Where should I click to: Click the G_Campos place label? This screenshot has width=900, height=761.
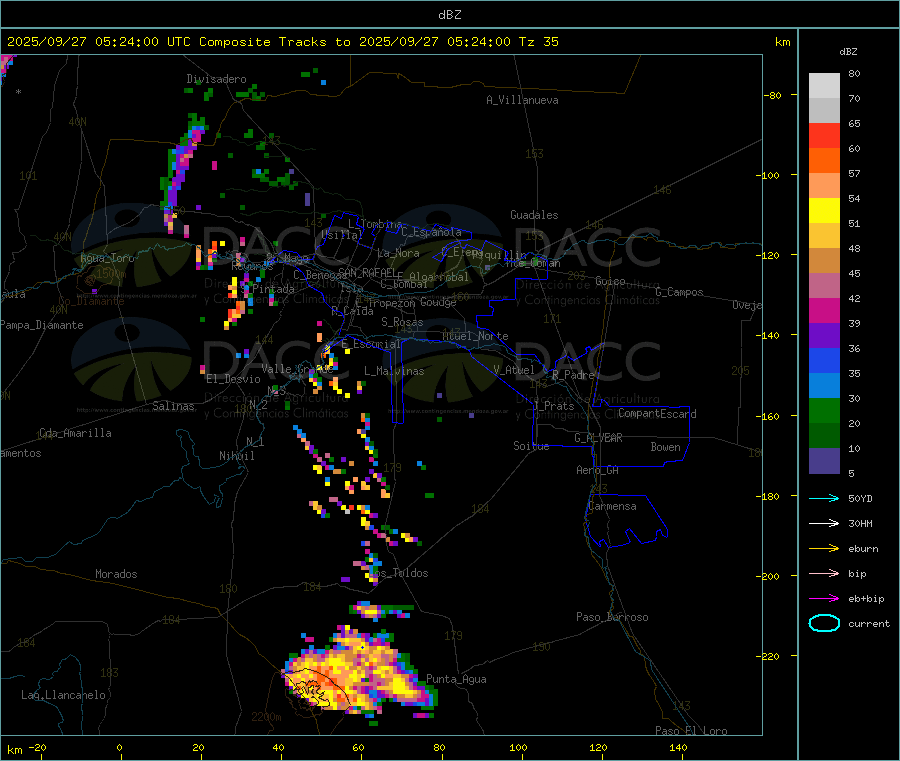(680, 292)
